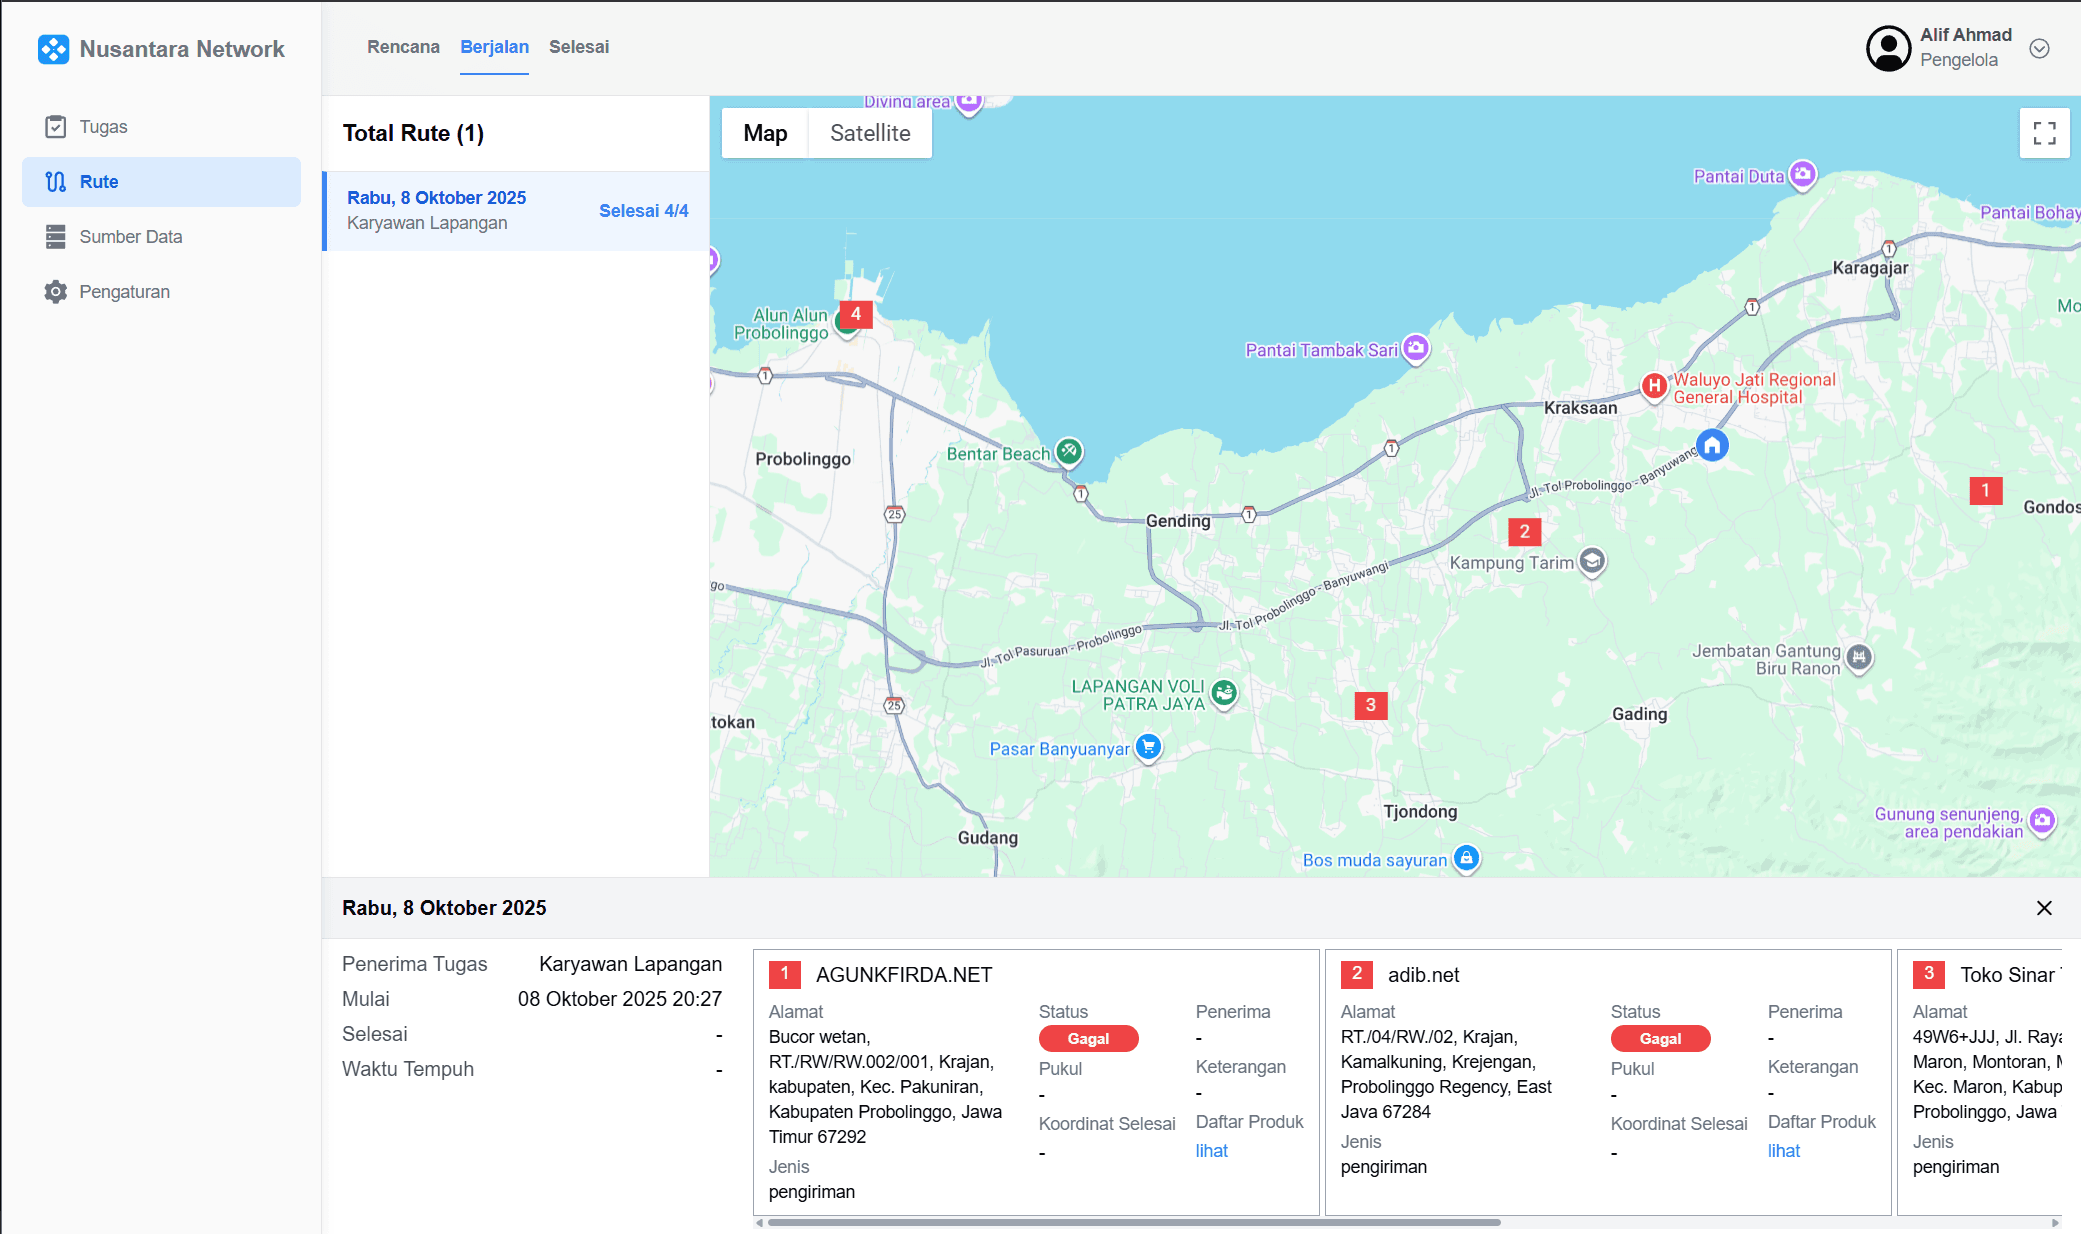Click the Selesai 4/4 status text
Screen dimensions: 2081x1234
[643, 211]
